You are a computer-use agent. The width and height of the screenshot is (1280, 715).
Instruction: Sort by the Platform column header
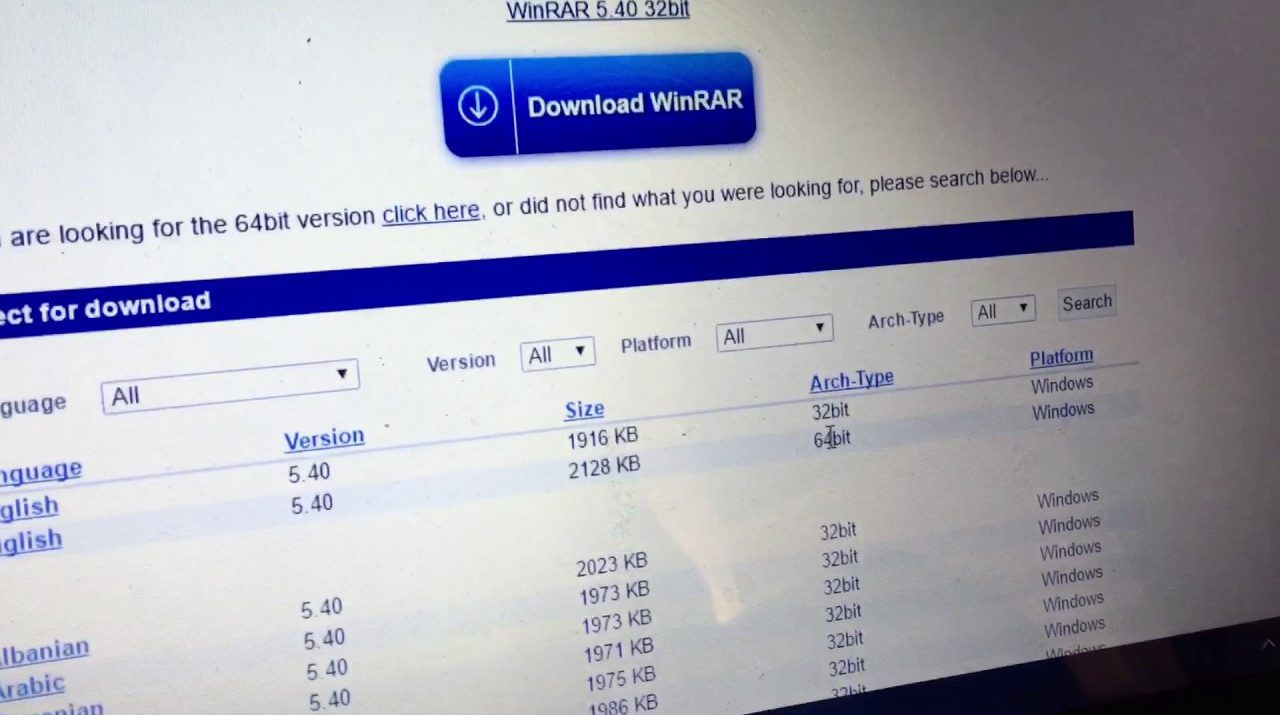[1061, 357]
